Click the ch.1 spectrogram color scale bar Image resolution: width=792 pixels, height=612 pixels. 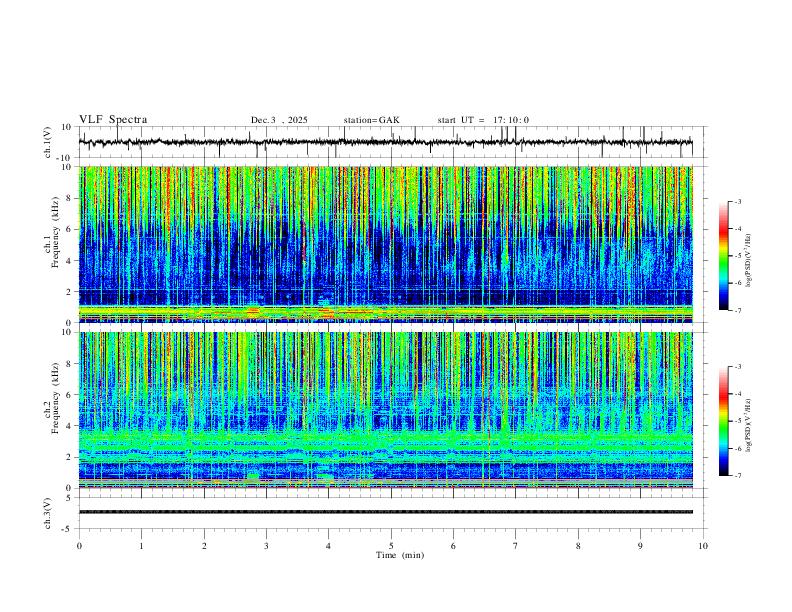pyautogui.click(x=723, y=256)
